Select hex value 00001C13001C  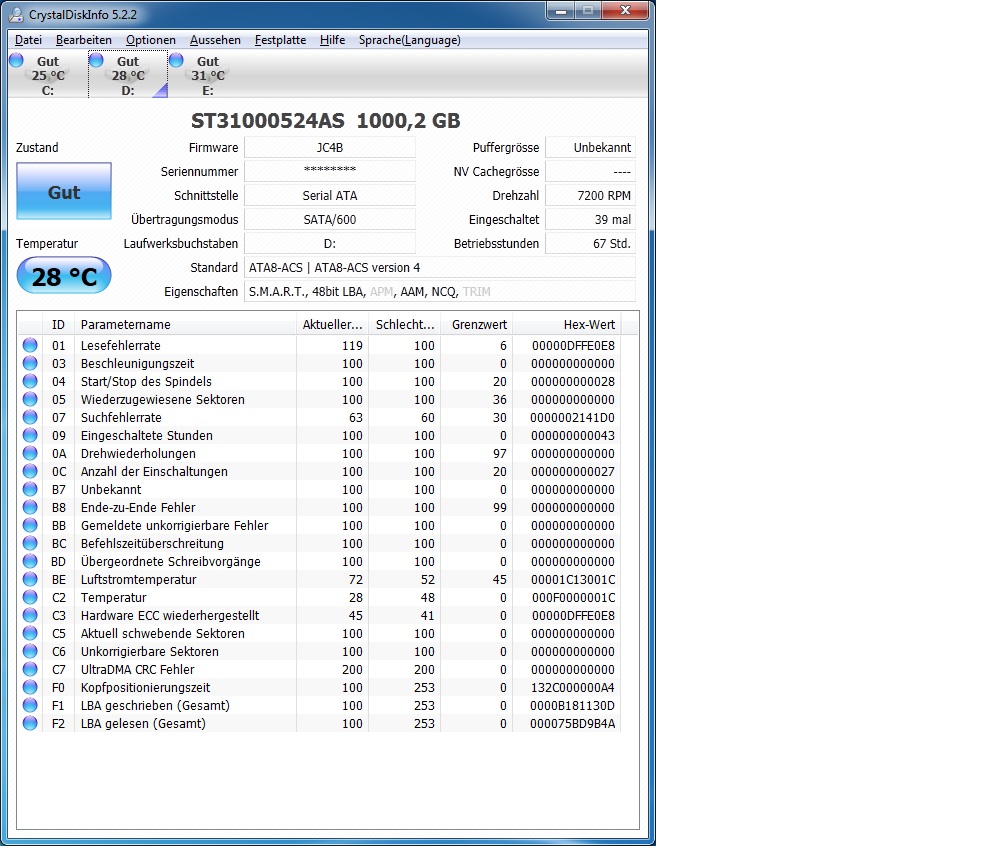pos(573,579)
